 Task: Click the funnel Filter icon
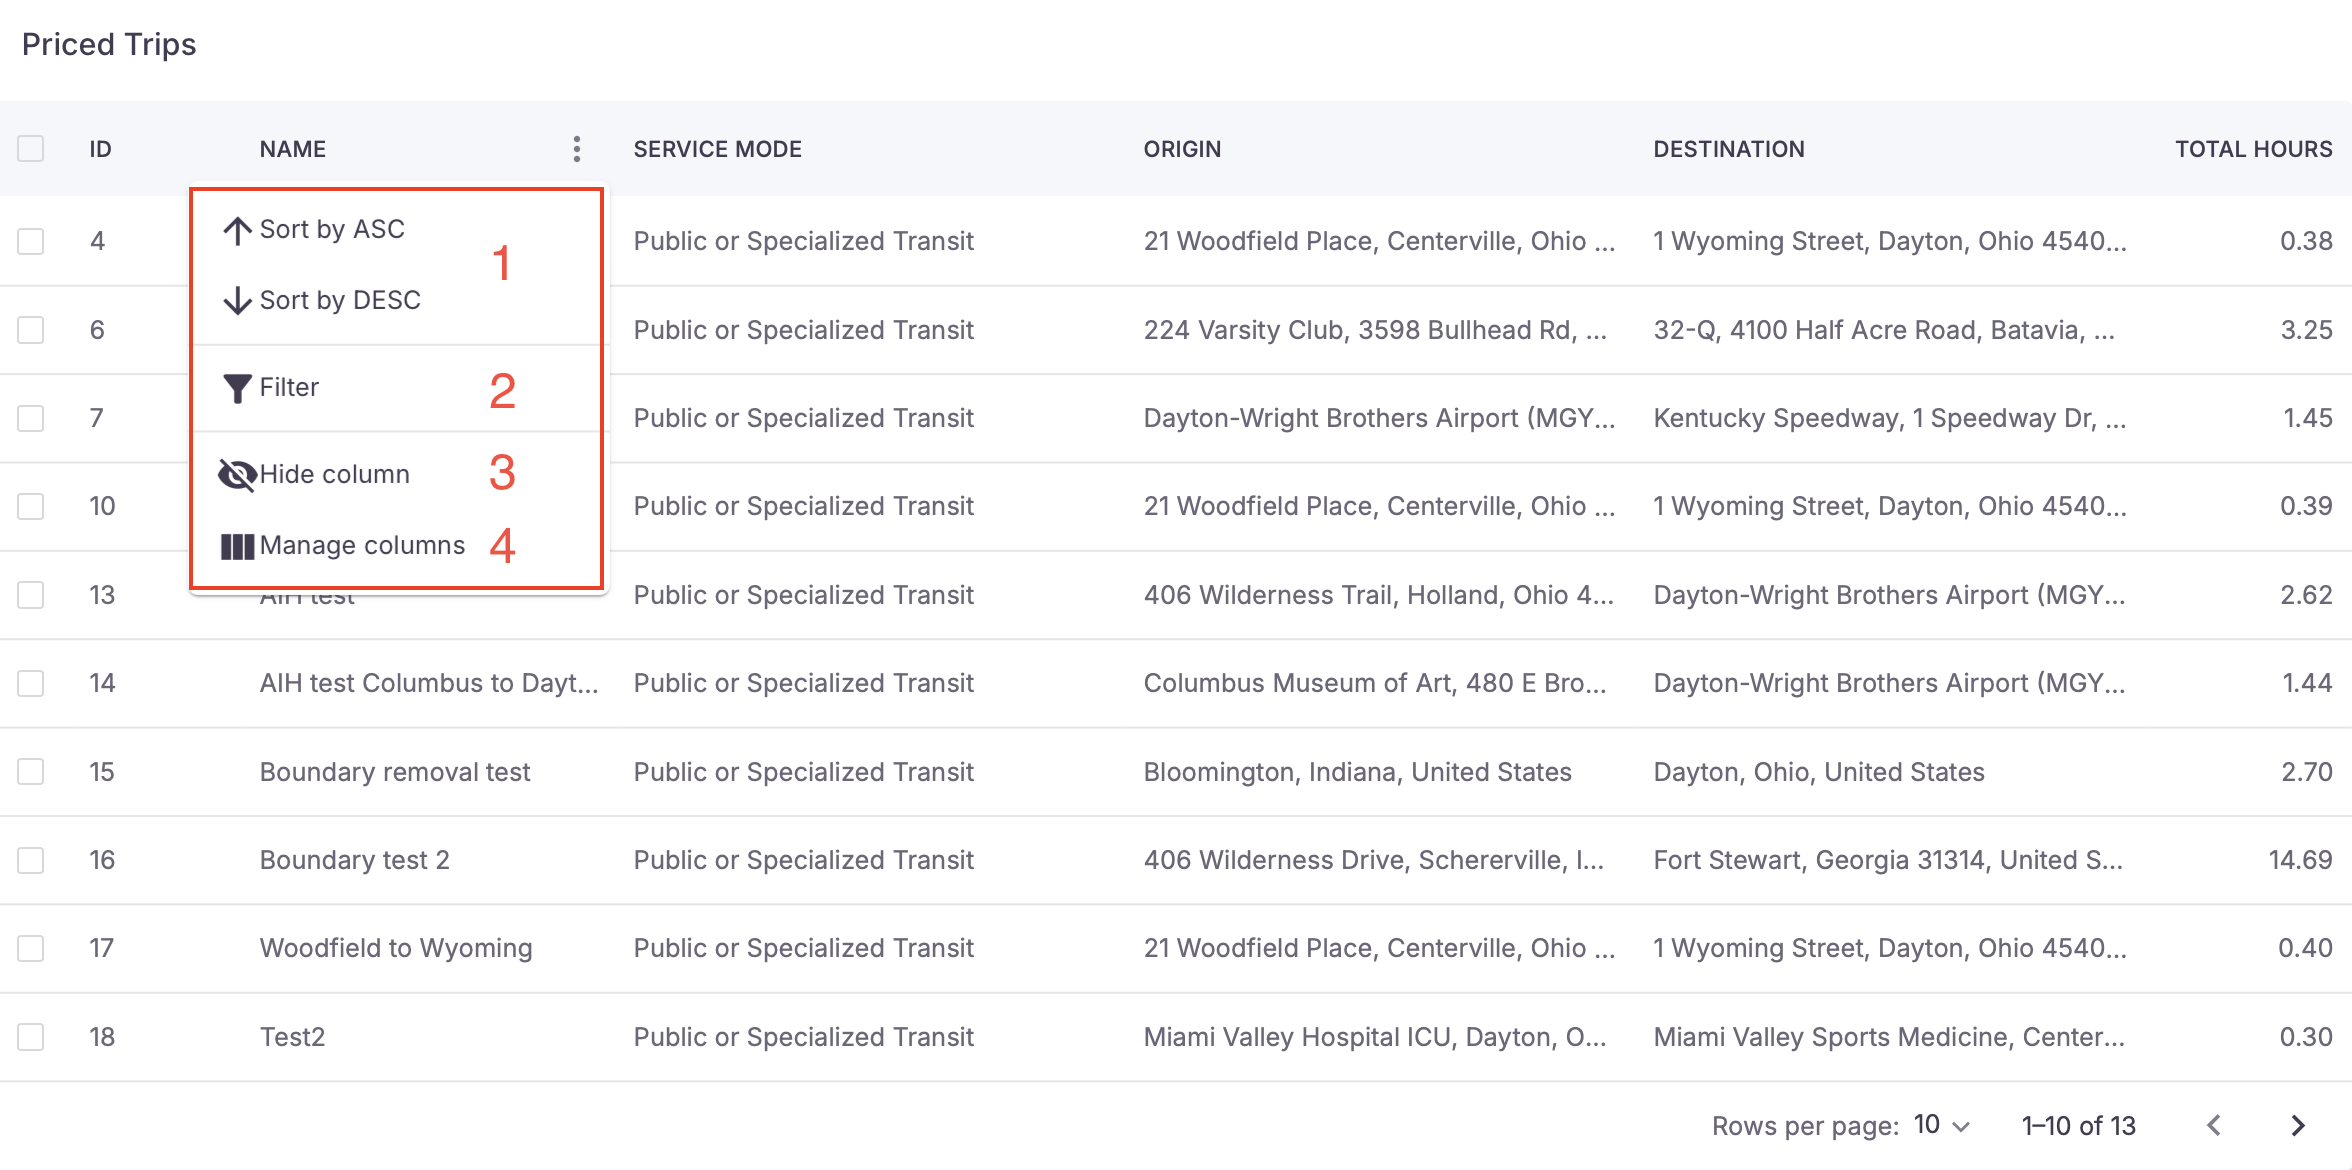237,388
